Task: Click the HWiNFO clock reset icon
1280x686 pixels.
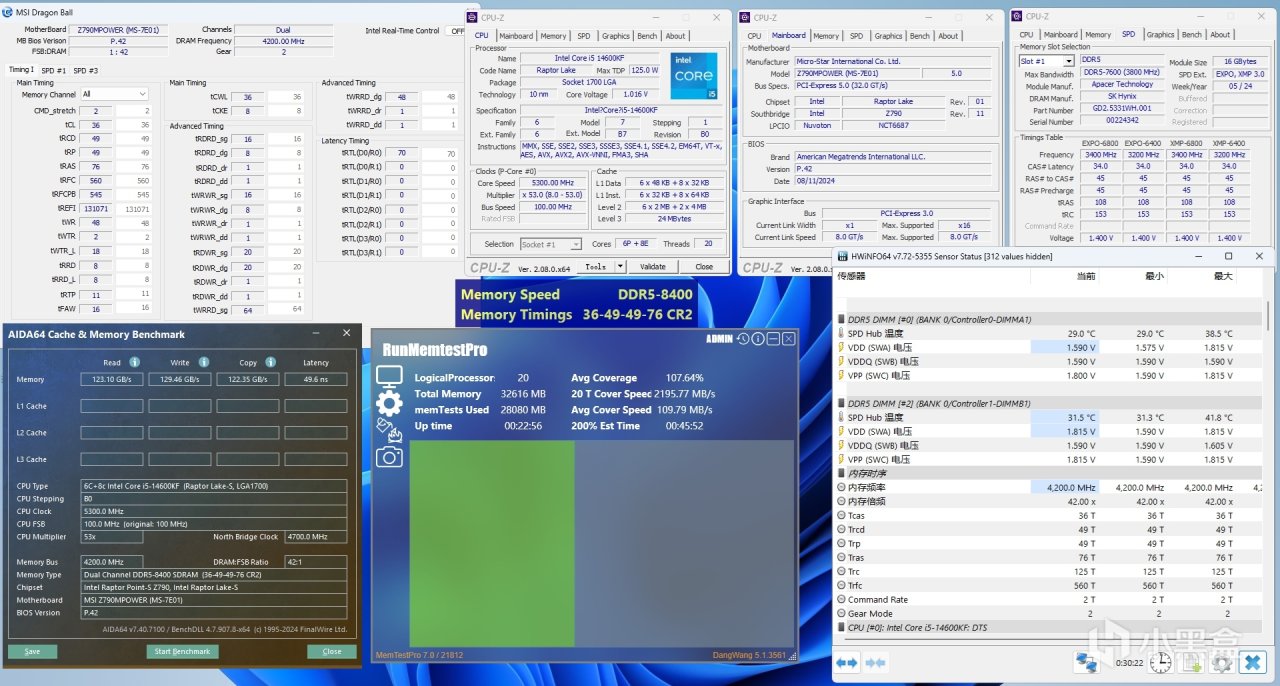Action: click(1160, 662)
